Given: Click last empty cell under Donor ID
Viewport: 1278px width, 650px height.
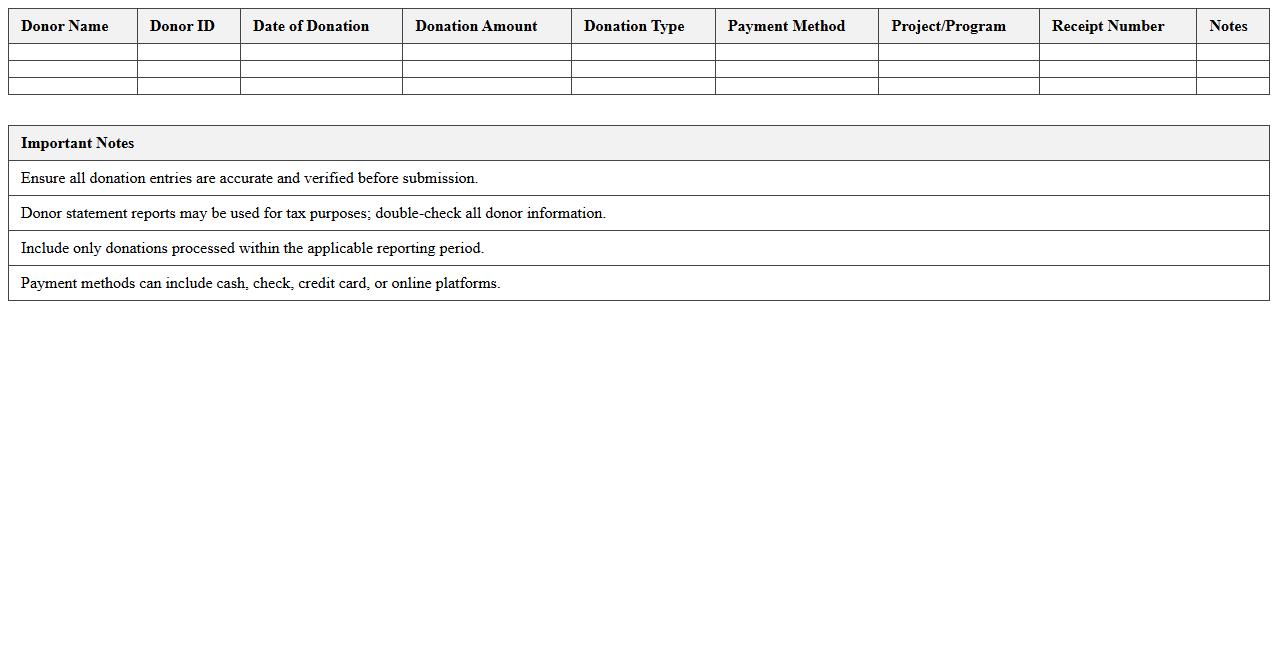Looking at the screenshot, I should [188, 86].
